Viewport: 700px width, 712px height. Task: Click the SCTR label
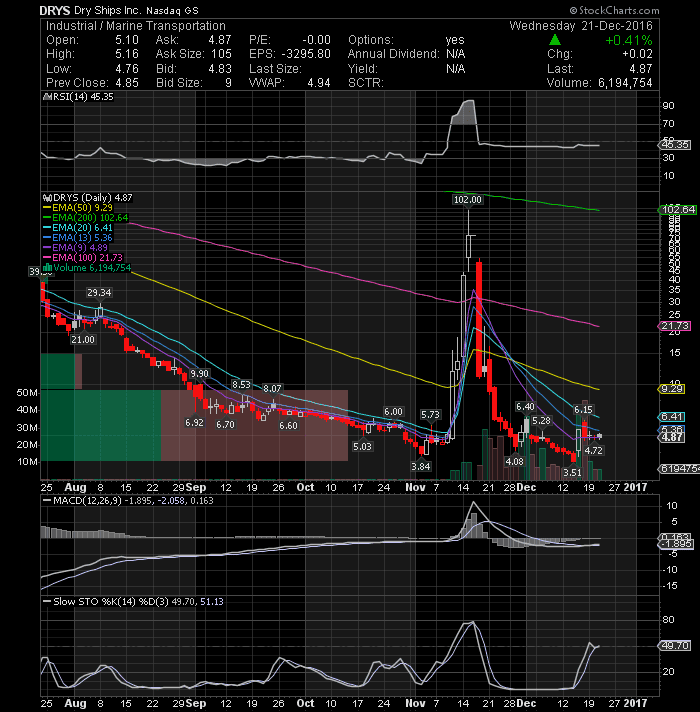pyautogui.click(x=366, y=83)
